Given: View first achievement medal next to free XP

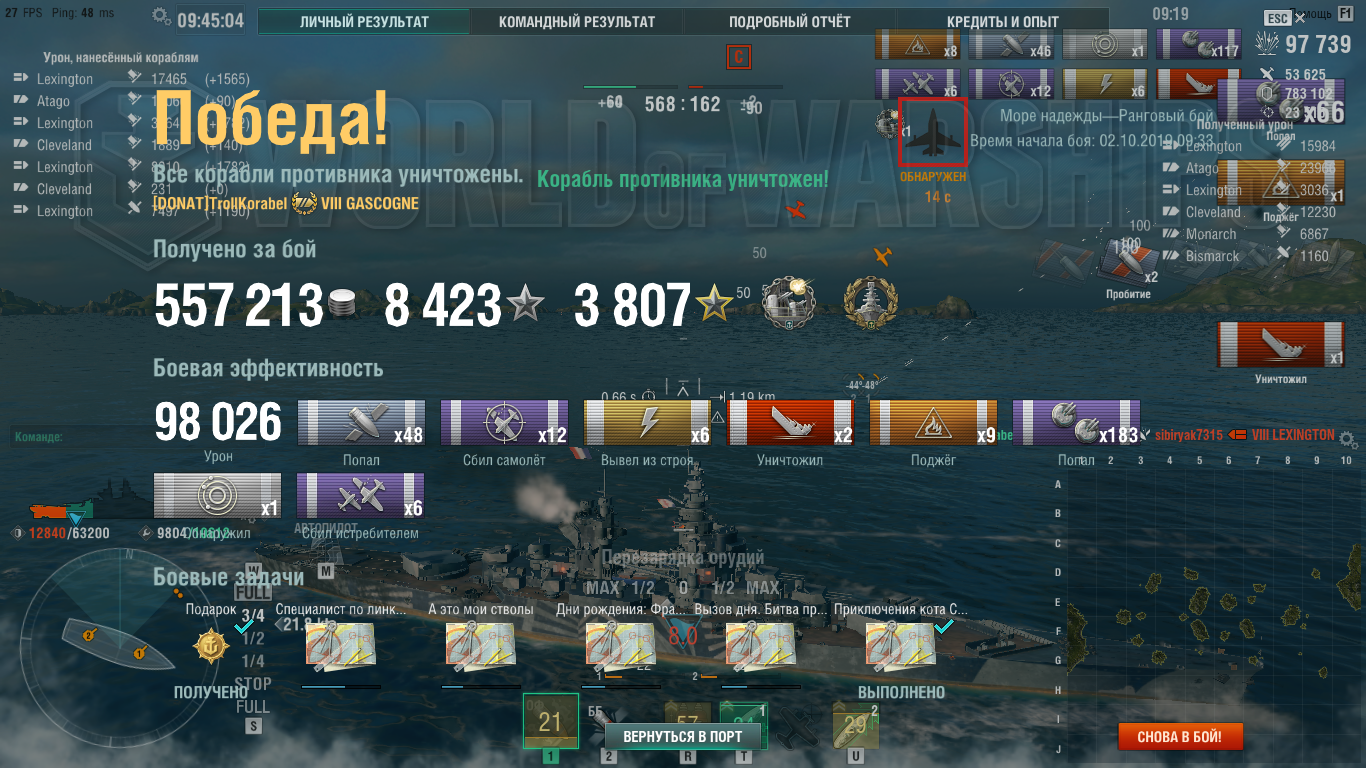Looking at the screenshot, I should [788, 302].
